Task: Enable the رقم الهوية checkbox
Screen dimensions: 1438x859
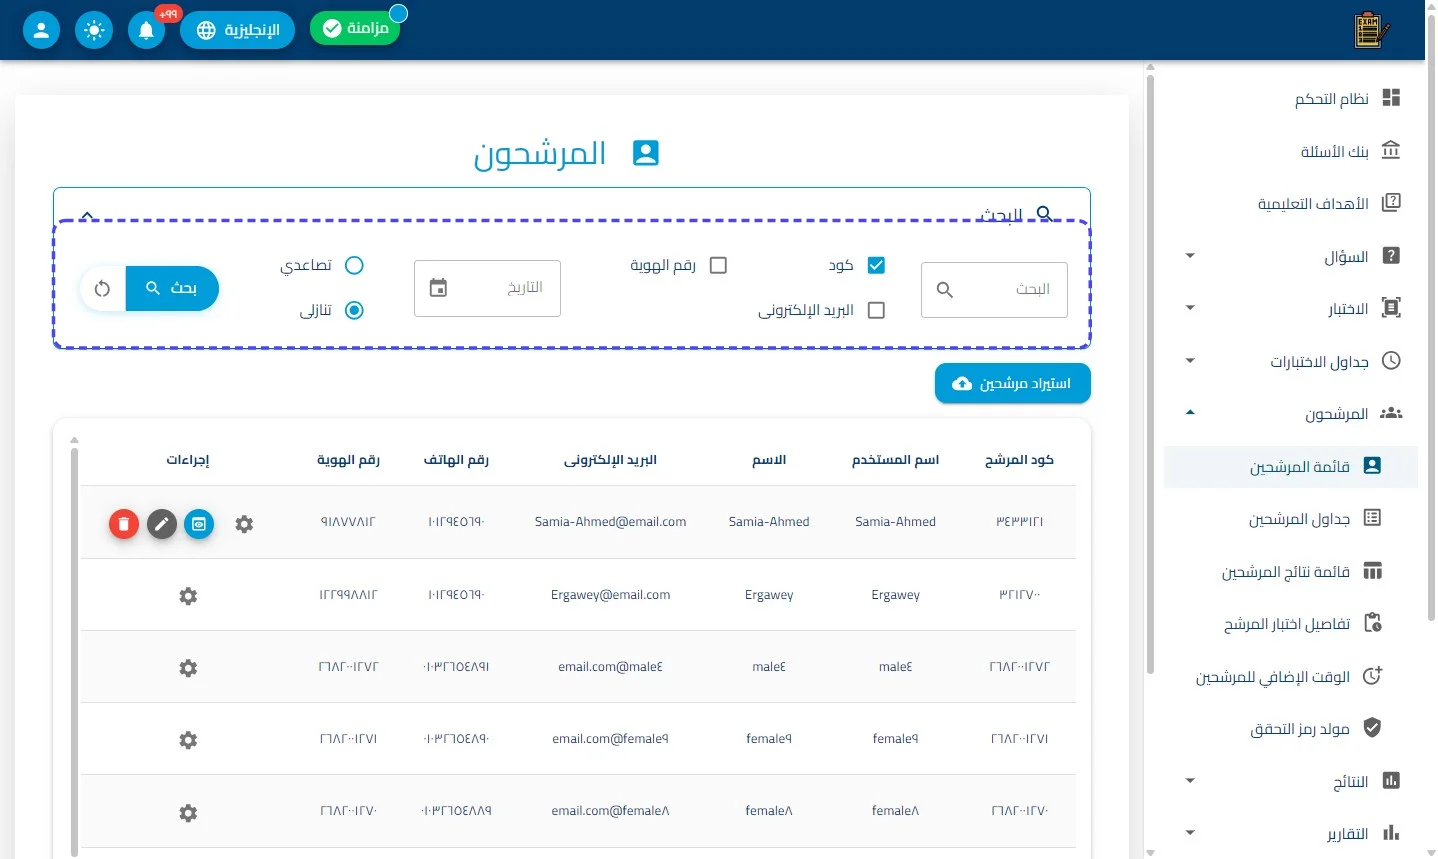Action: (718, 265)
